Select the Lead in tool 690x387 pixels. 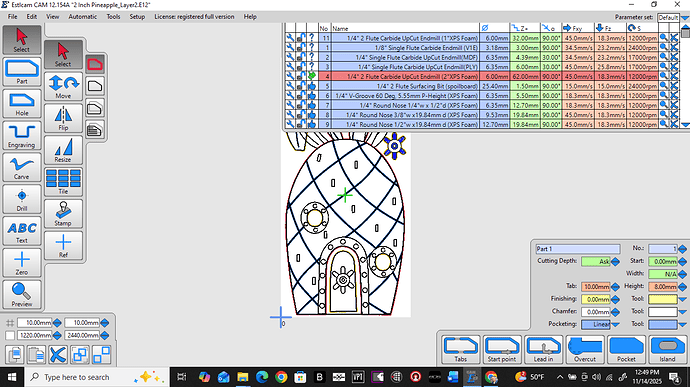(543, 350)
